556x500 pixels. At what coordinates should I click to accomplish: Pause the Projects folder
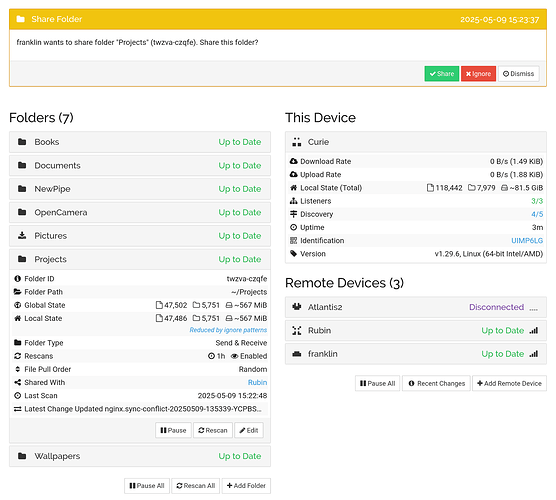pos(173,430)
